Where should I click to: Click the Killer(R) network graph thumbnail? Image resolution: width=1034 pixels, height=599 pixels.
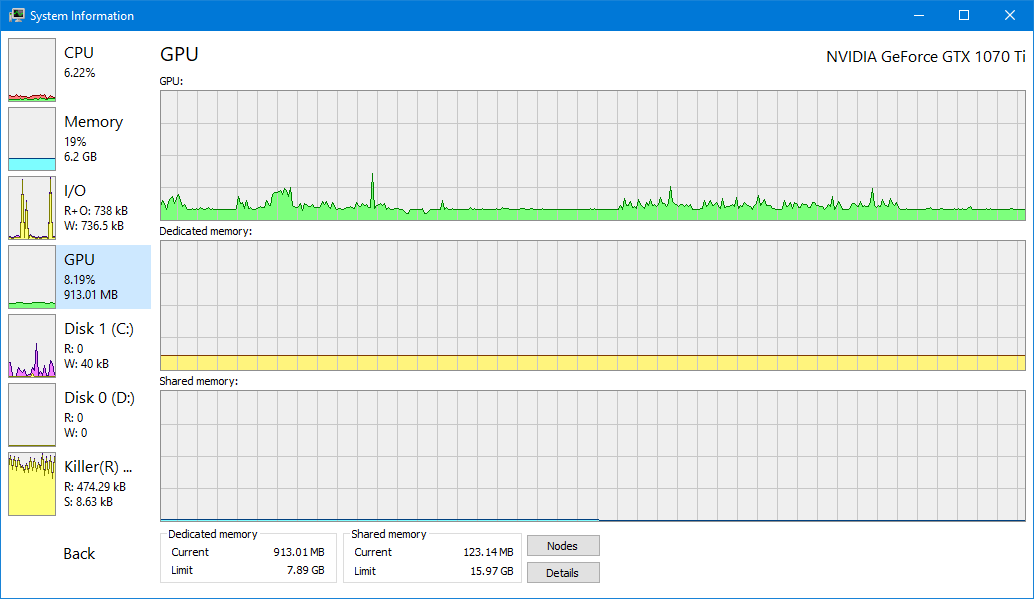coord(32,483)
